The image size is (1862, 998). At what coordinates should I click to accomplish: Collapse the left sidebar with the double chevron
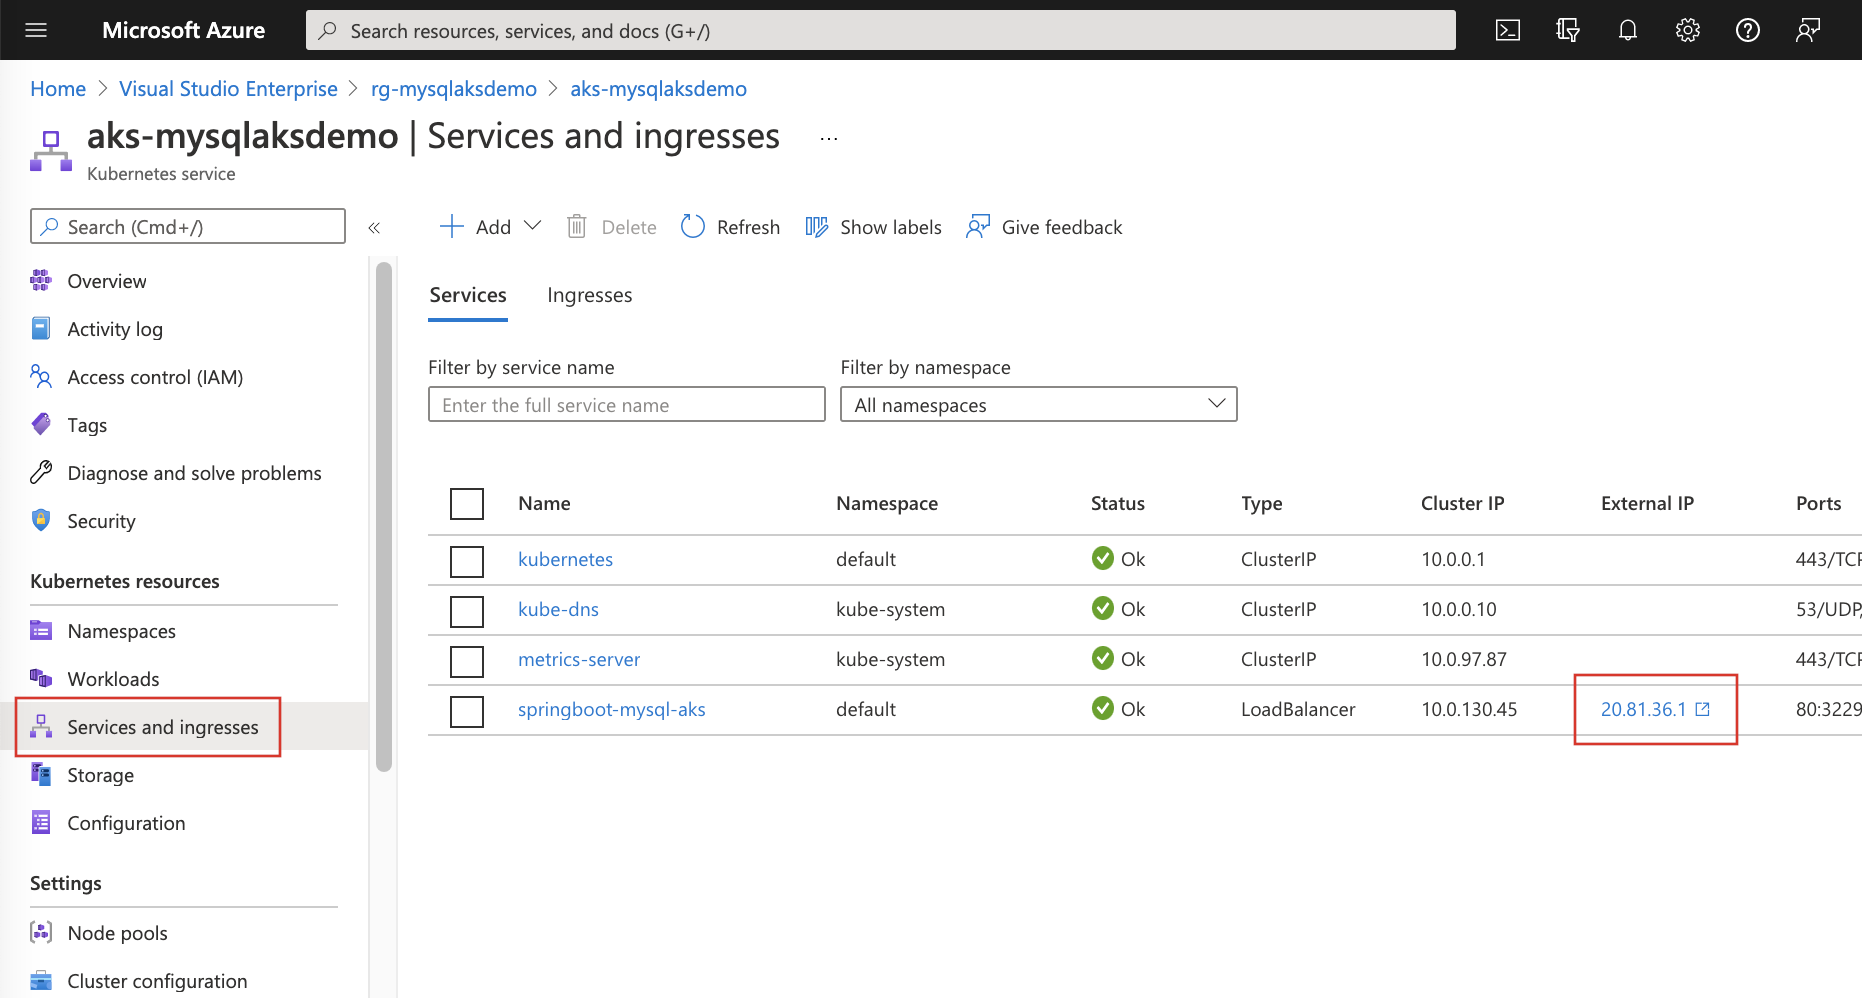(x=375, y=227)
